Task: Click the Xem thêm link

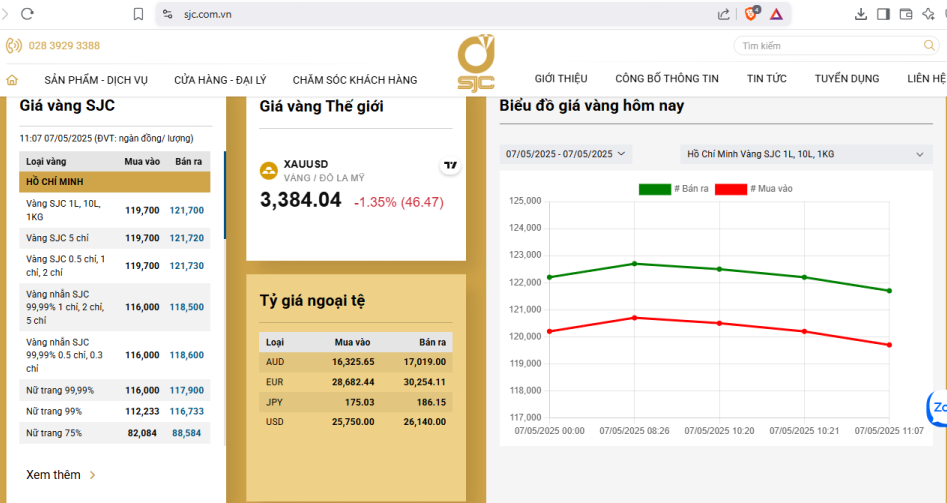Action: 53,475
